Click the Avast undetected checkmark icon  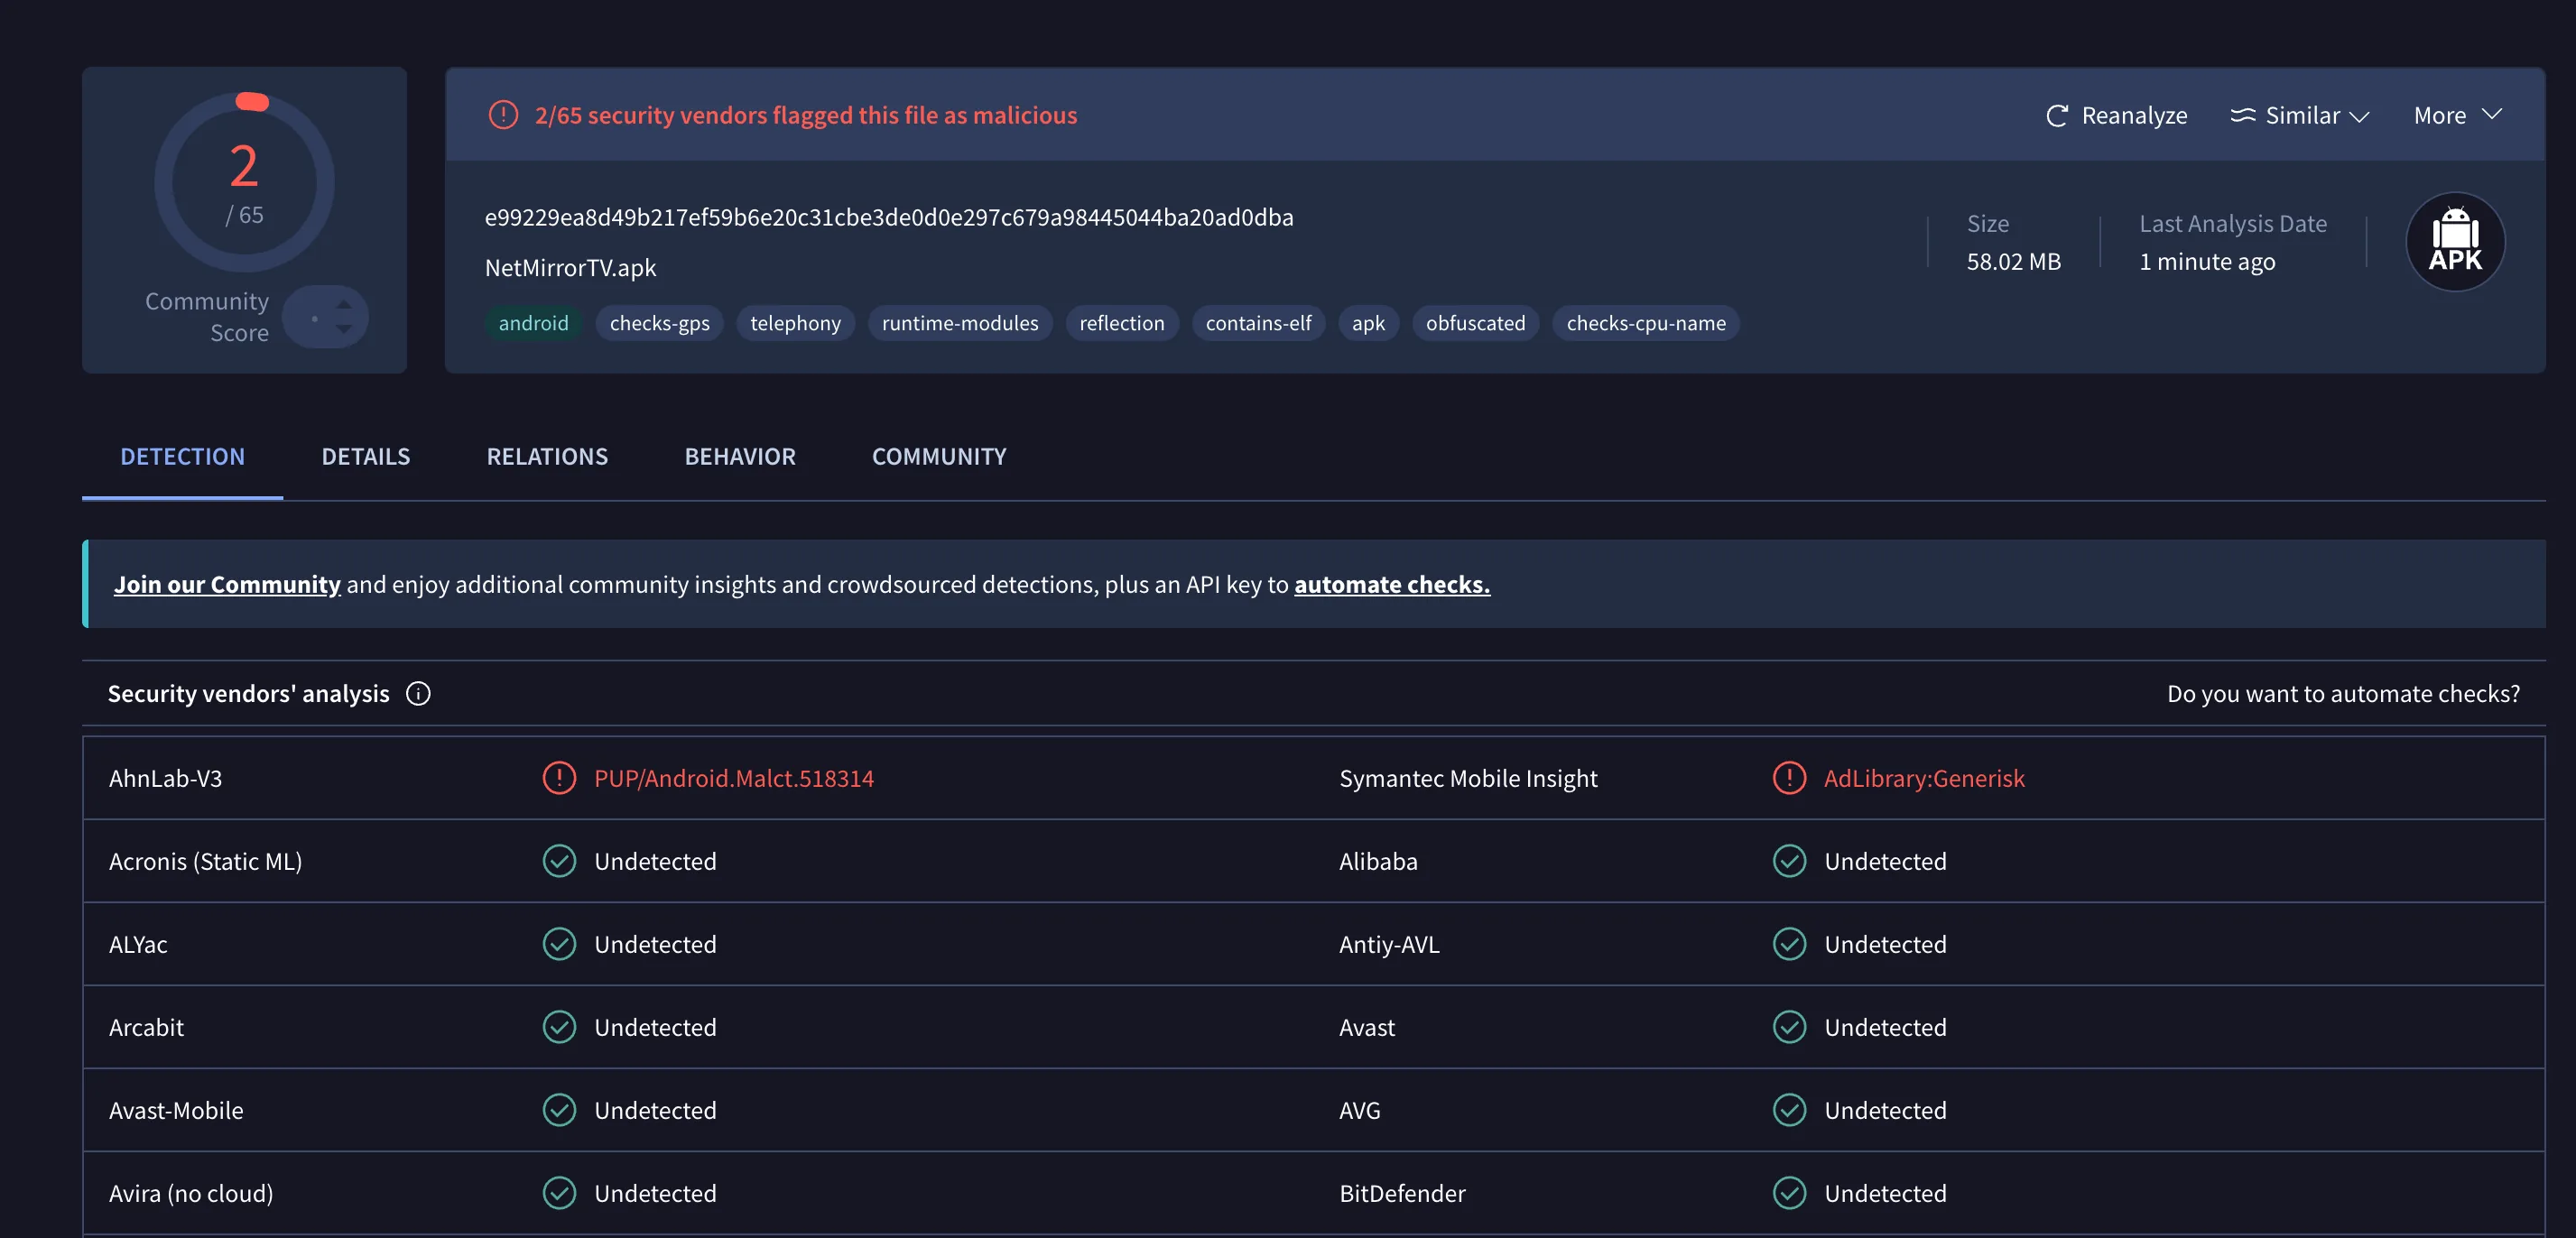click(x=1789, y=1026)
